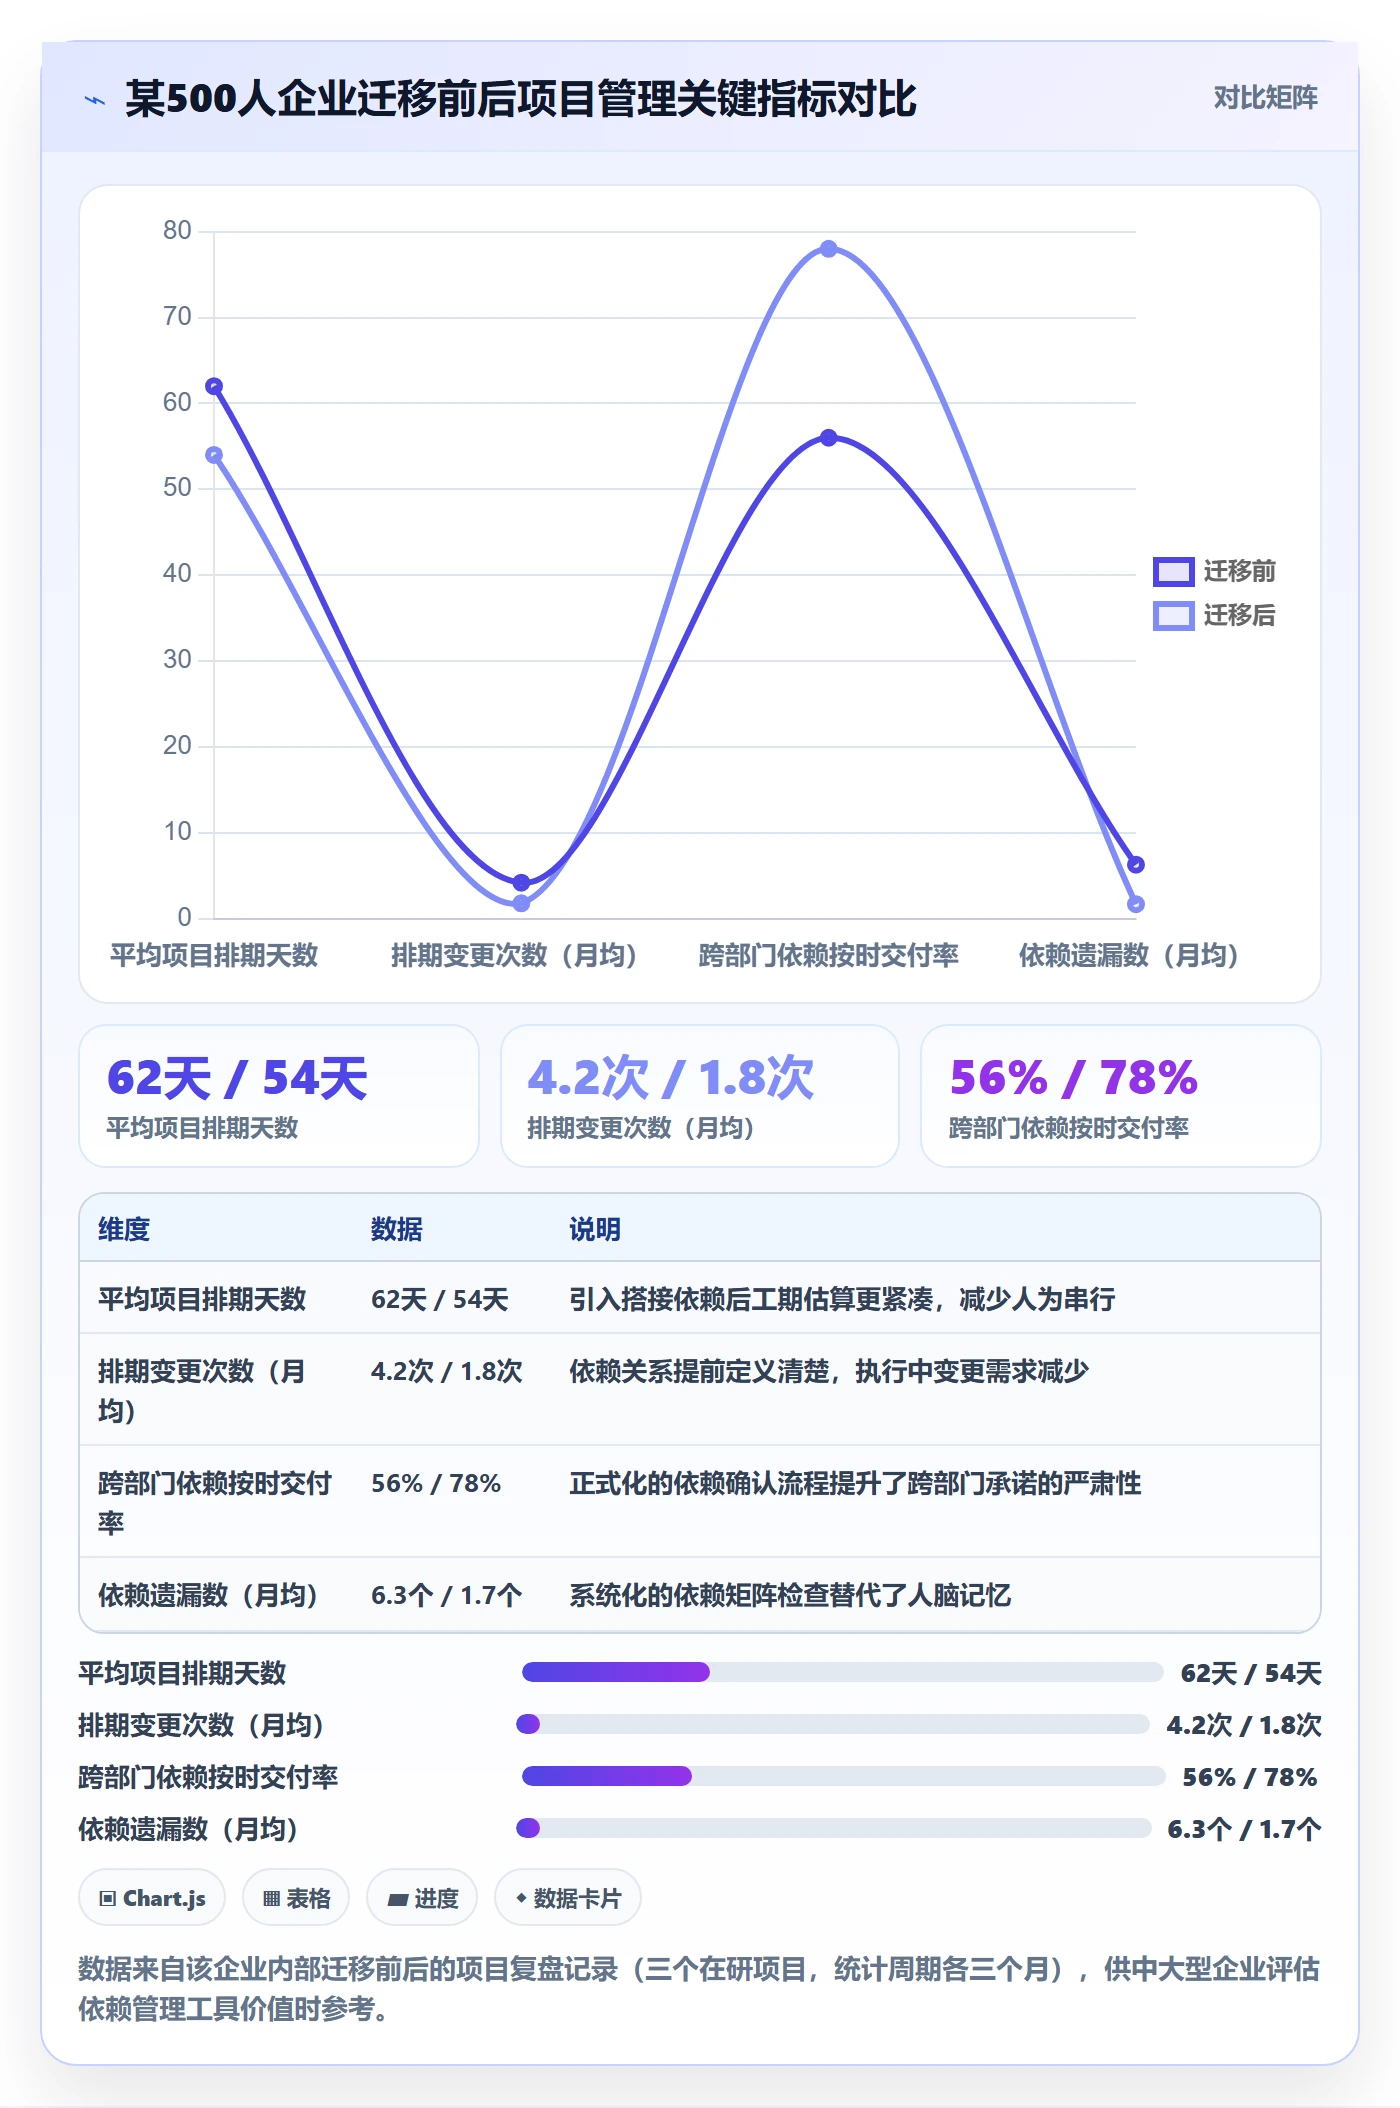Select 迁移前 chart point for 依赖遗漏数

(x=1136, y=864)
